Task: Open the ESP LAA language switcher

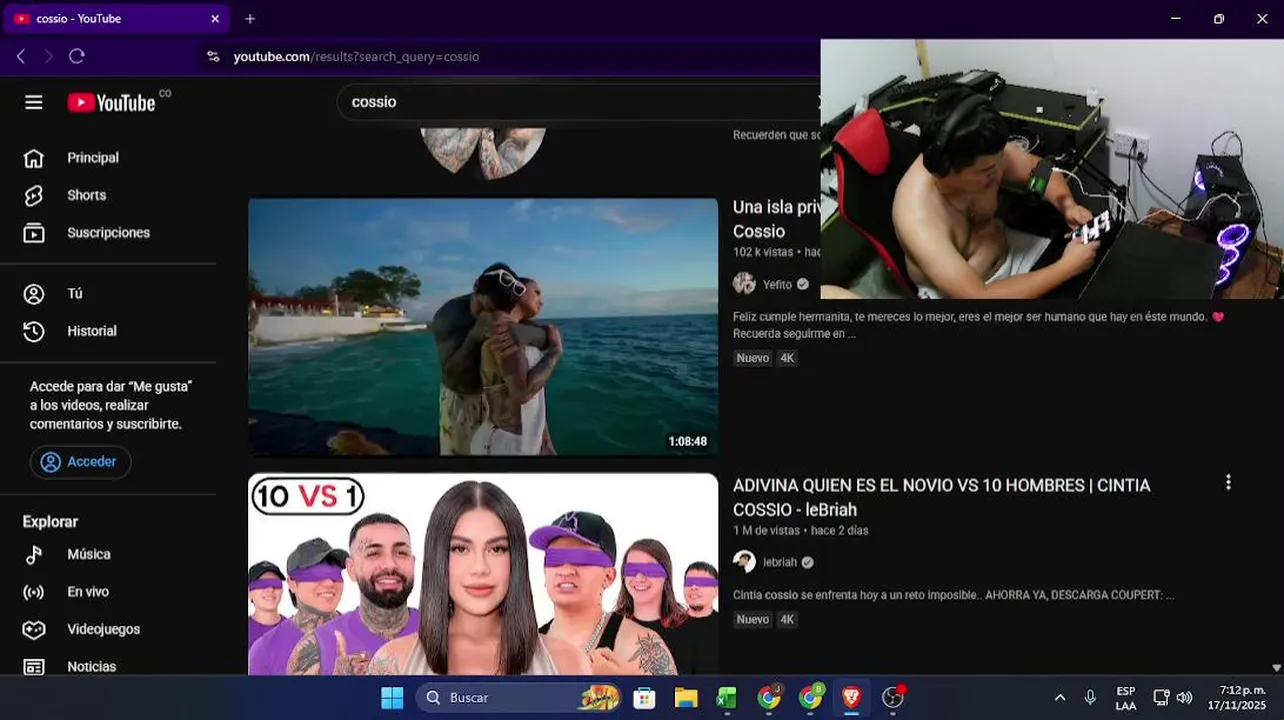Action: point(1126,698)
